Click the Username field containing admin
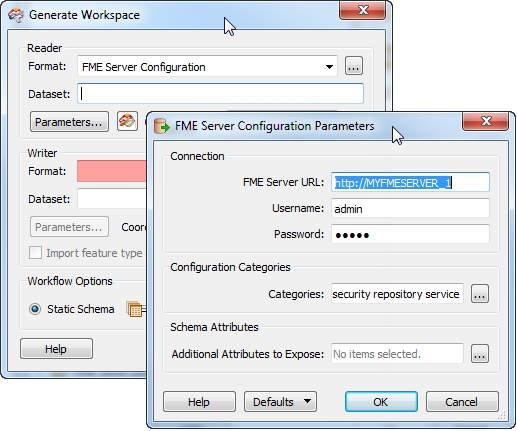This screenshot has height=431, width=517. pos(410,208)
